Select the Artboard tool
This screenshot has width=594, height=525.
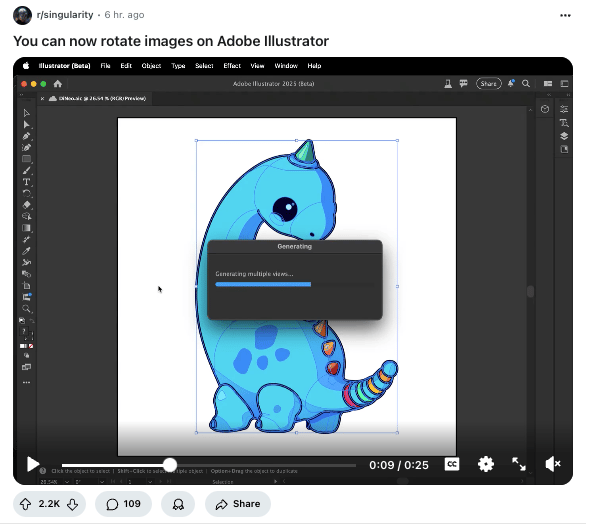pyautogui.click(x=27, y=286)
